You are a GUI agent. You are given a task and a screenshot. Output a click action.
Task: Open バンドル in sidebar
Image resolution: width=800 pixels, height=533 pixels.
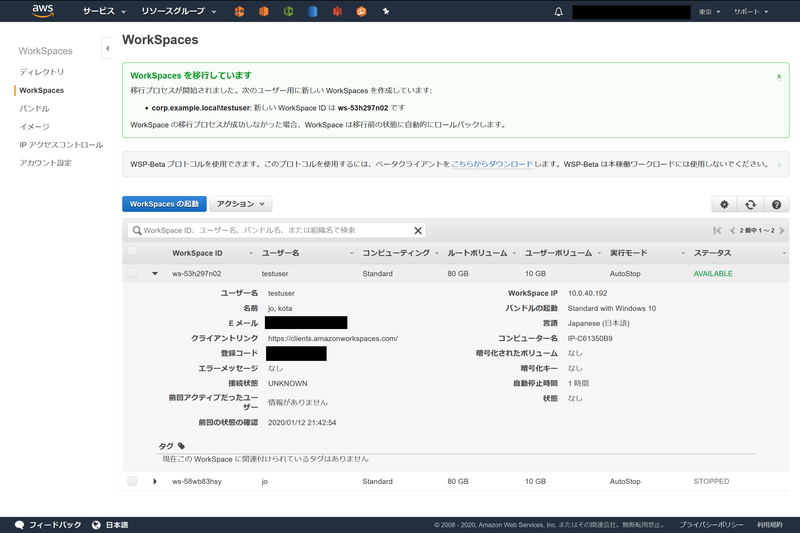34,109
